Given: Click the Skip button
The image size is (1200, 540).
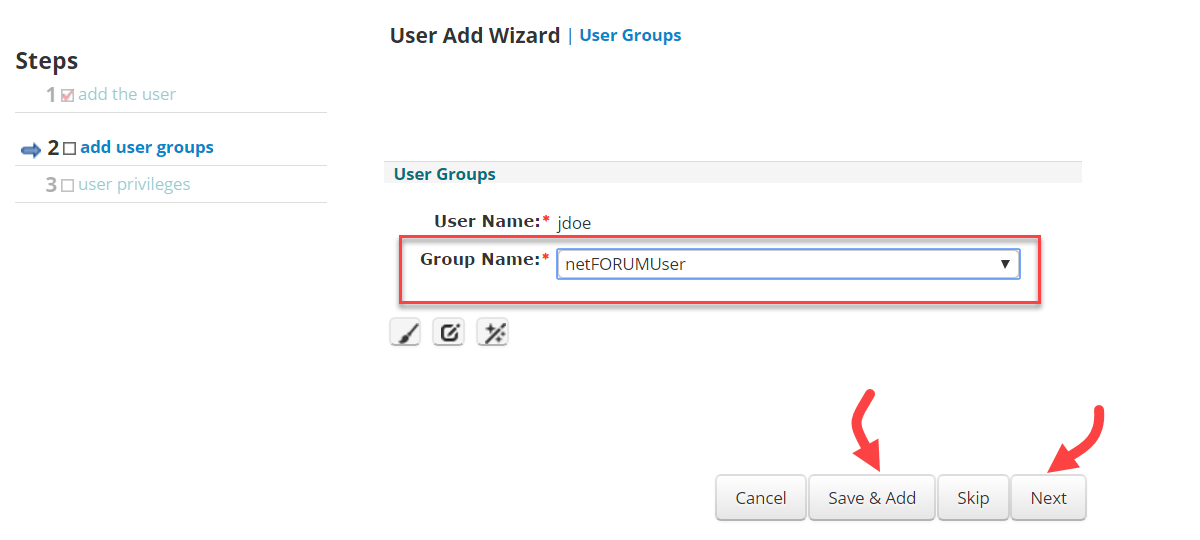Looking at the screenshot, I should click(x=973, y=498).
